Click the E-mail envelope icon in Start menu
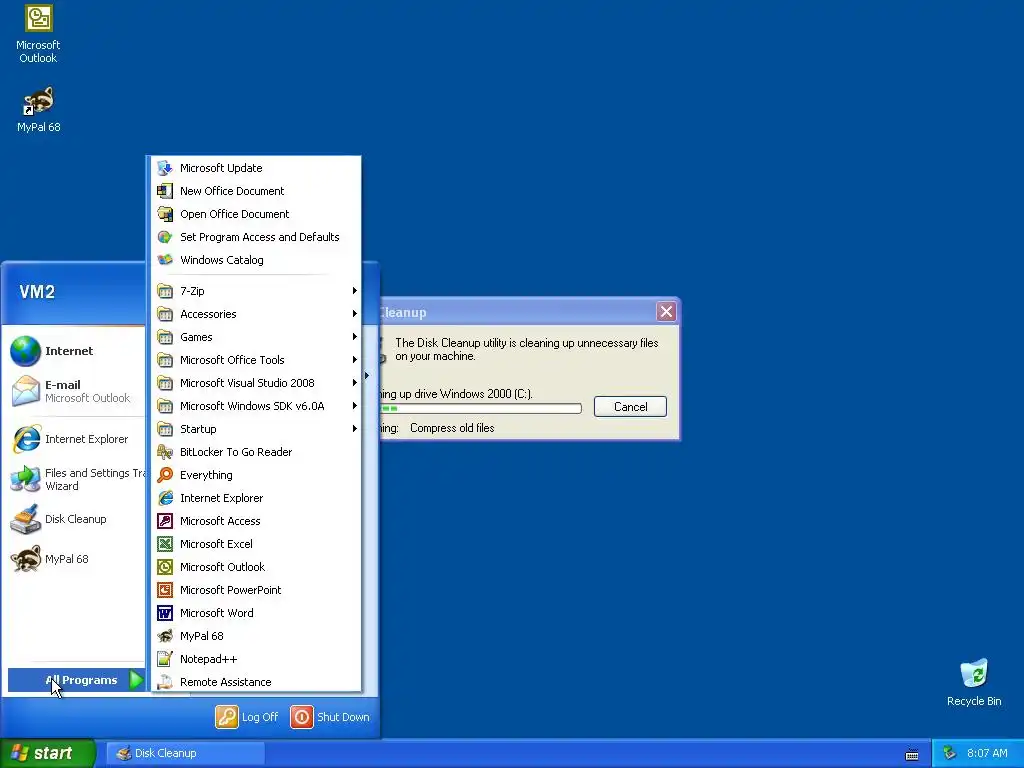Image resolution: width=1024 pixels, height=768 pixels. pyautogui.click(x=25, y=391)
